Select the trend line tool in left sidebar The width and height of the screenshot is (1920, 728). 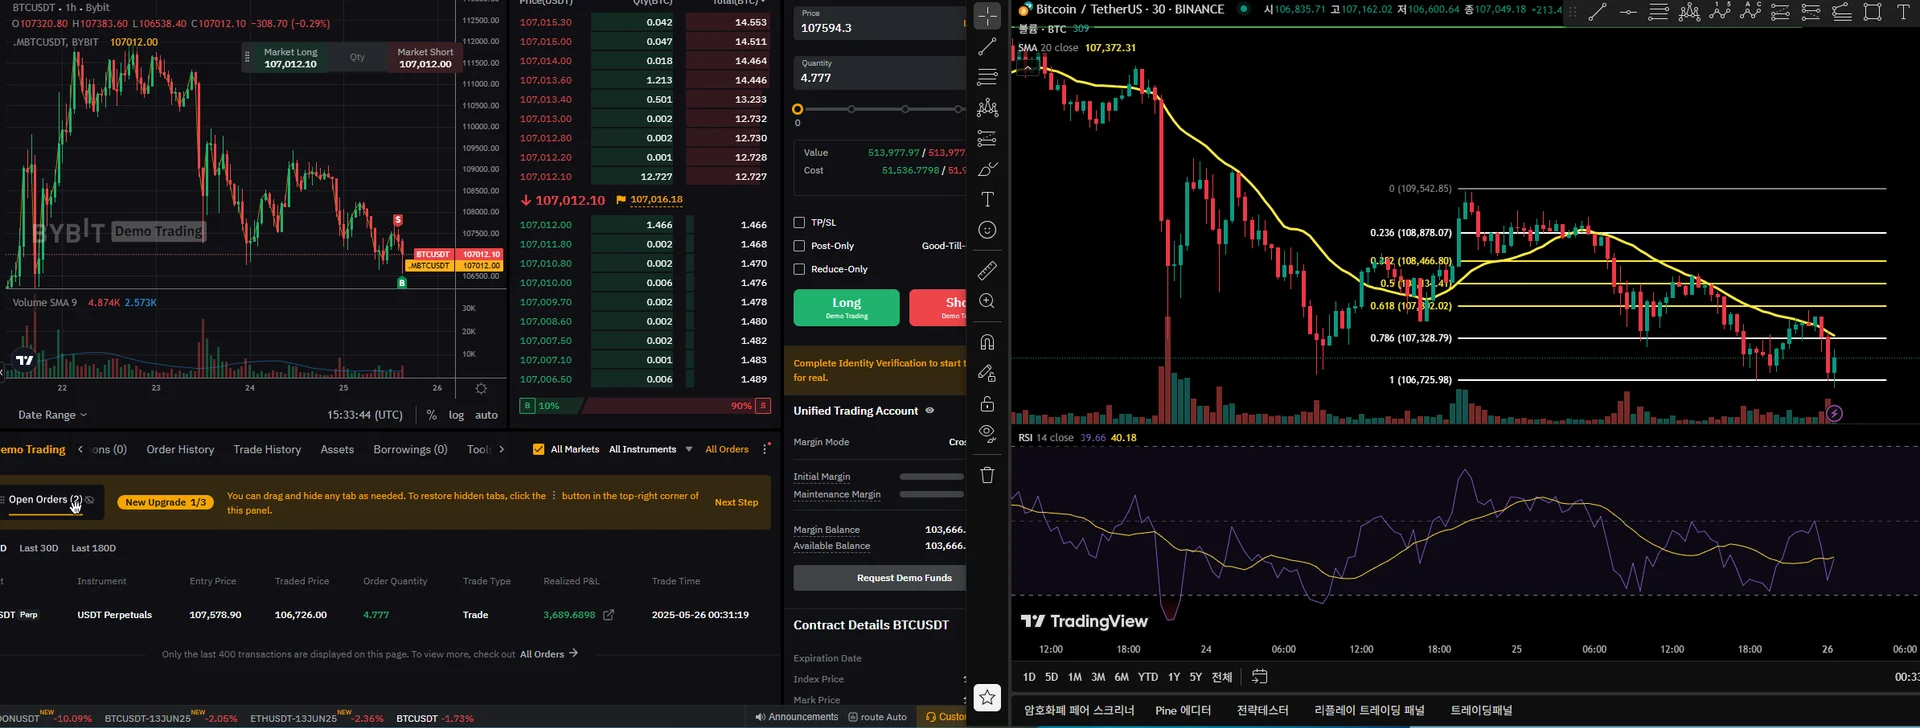coord(987,47)
